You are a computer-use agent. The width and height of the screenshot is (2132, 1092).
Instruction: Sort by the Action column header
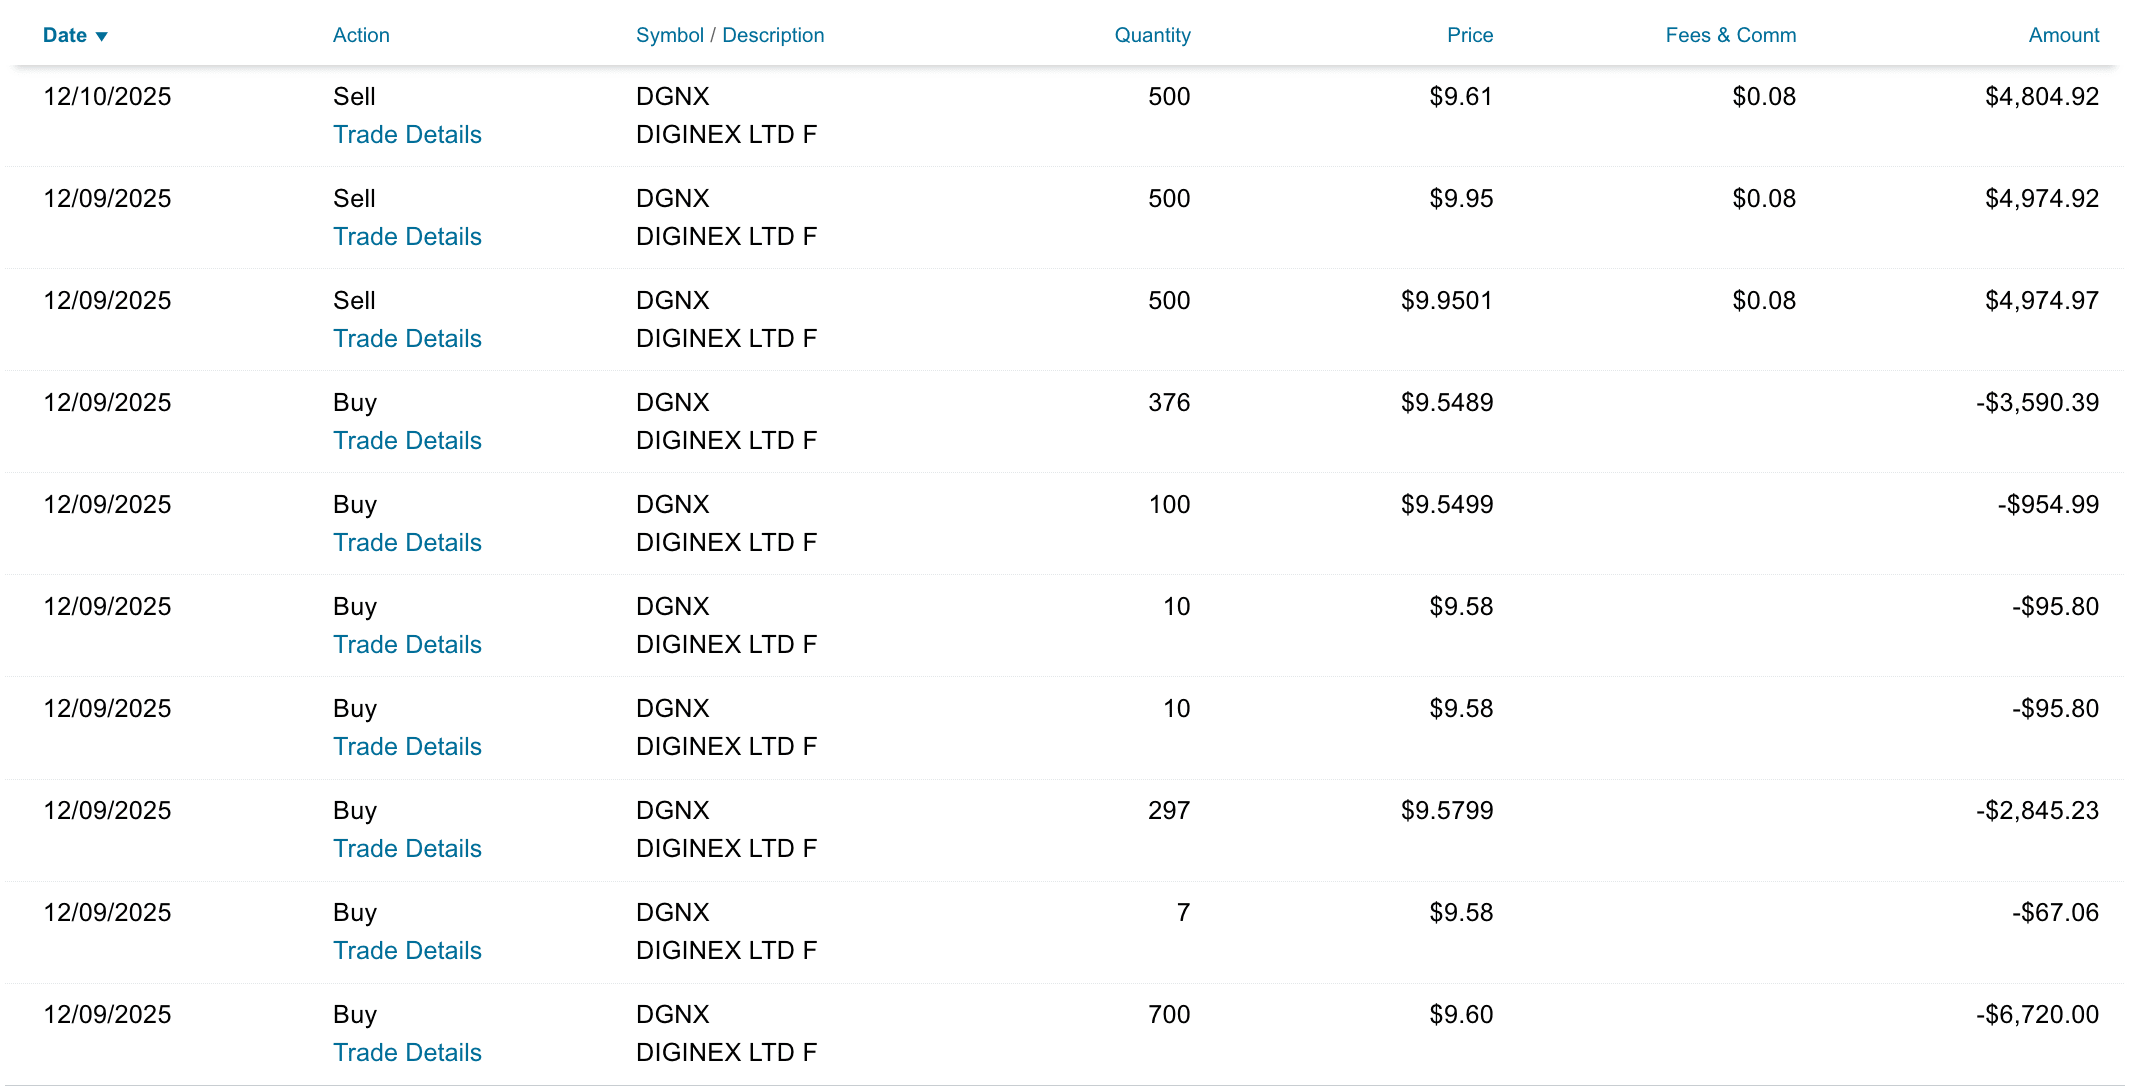[x=361, y=36]
